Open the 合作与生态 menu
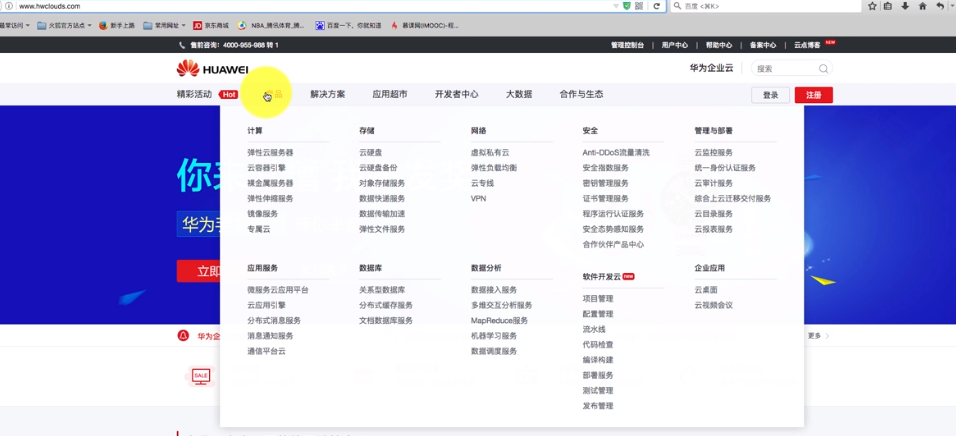The image size is (956, 436). (581, 95)
